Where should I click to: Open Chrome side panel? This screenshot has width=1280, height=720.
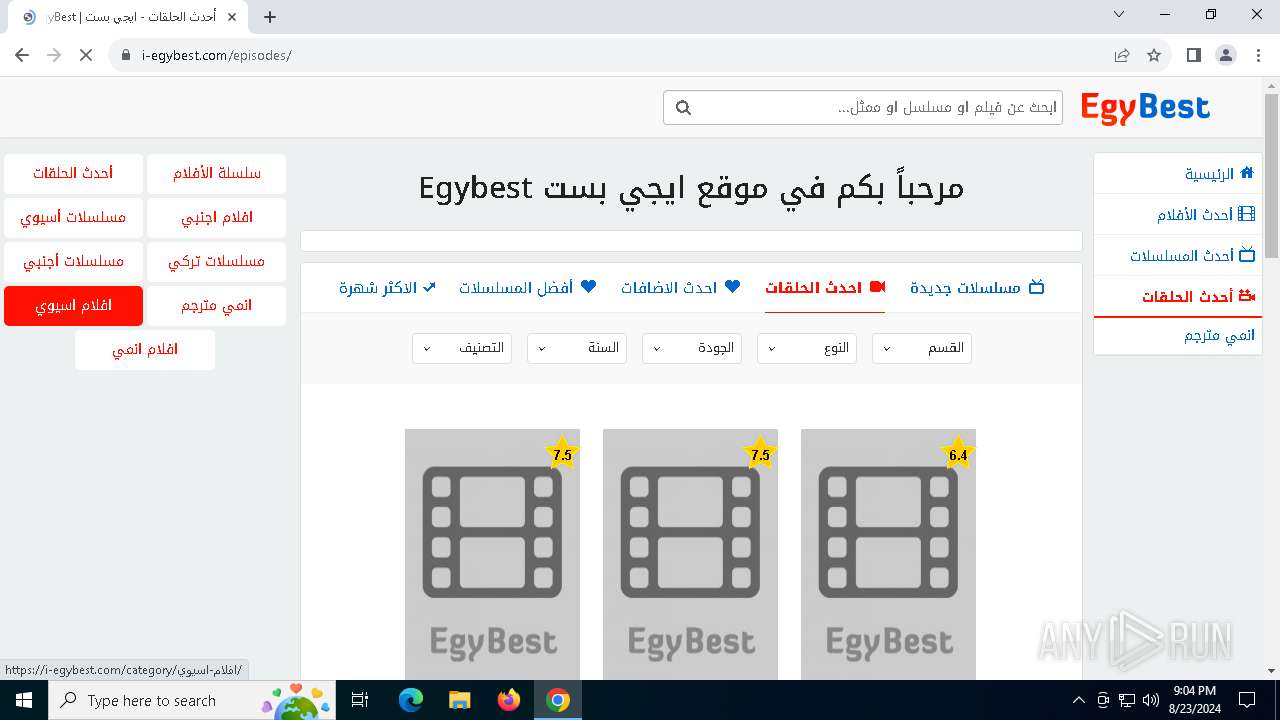pos(1194,55)
